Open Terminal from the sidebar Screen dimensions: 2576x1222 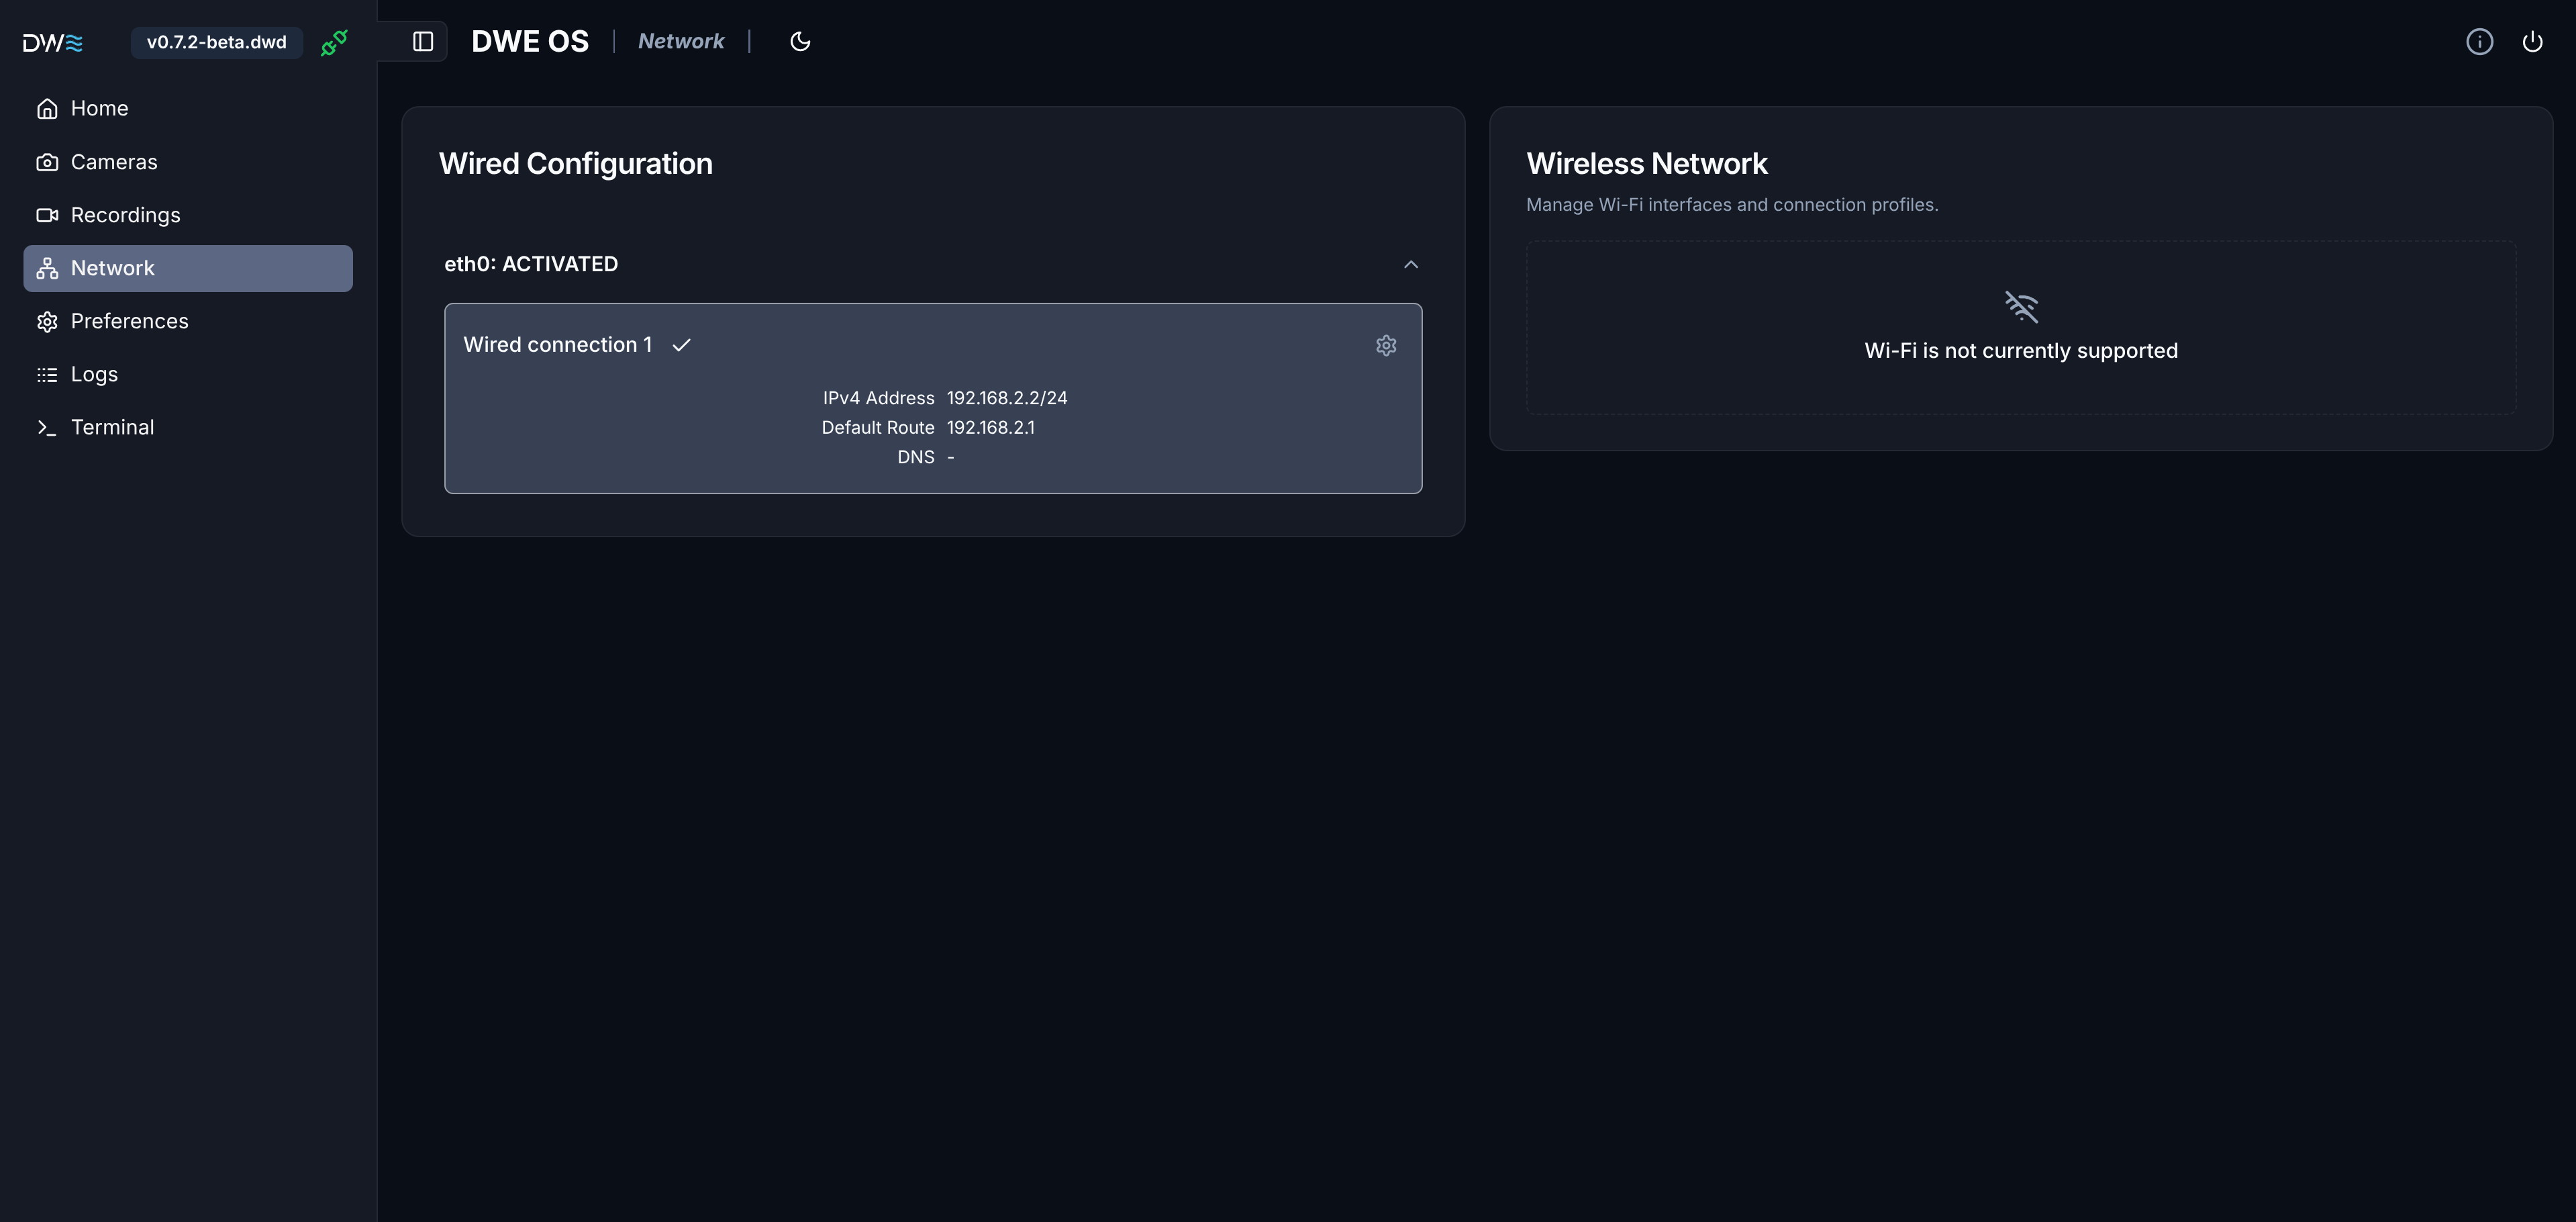pyautogui.click(x=188, y=427)
